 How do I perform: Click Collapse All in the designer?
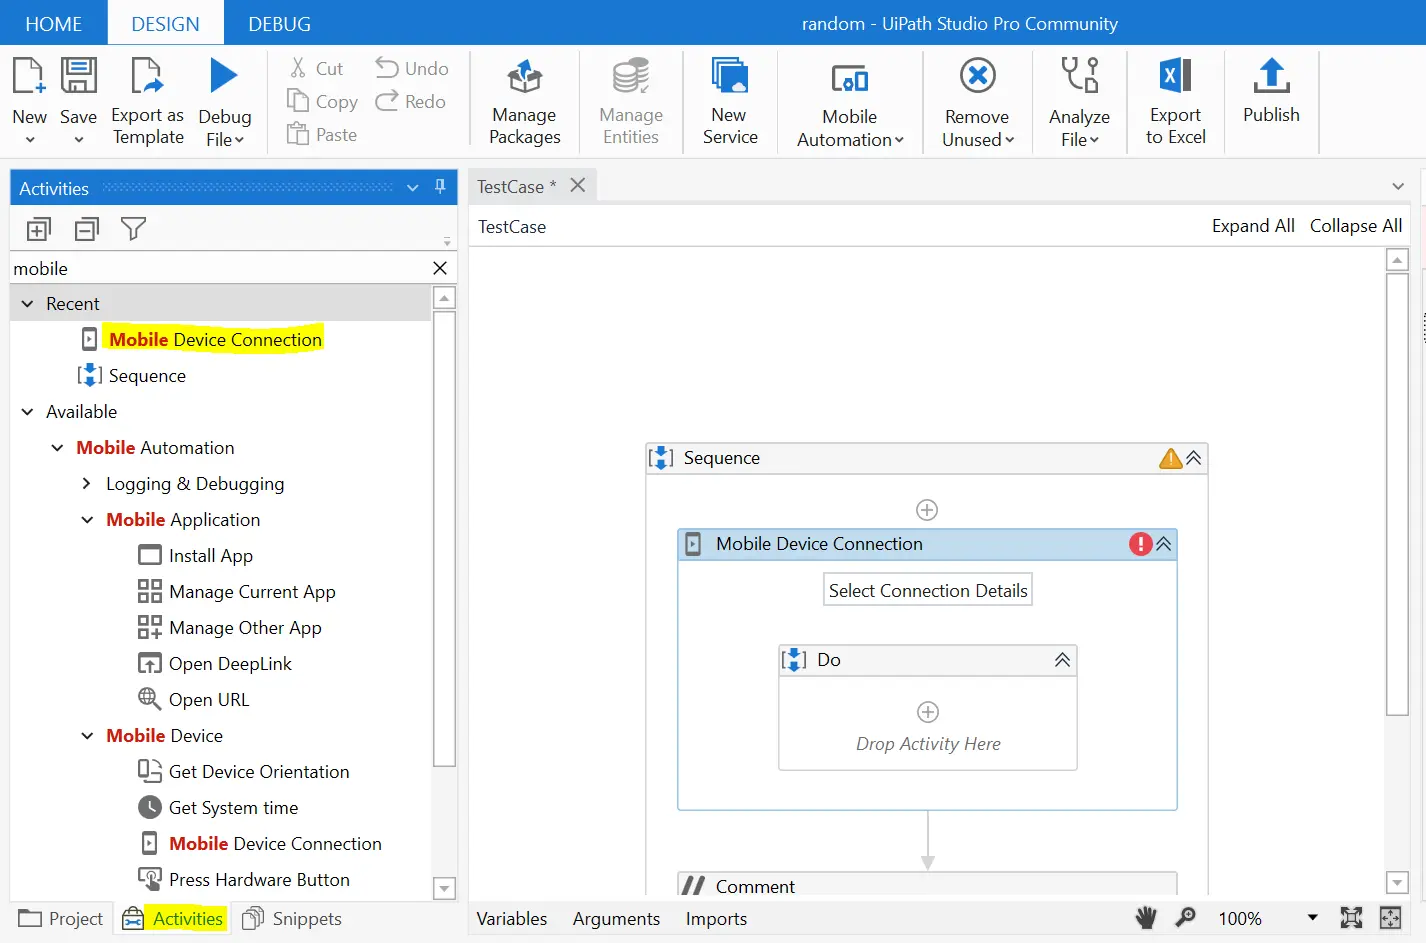[x=1355, y=226]
